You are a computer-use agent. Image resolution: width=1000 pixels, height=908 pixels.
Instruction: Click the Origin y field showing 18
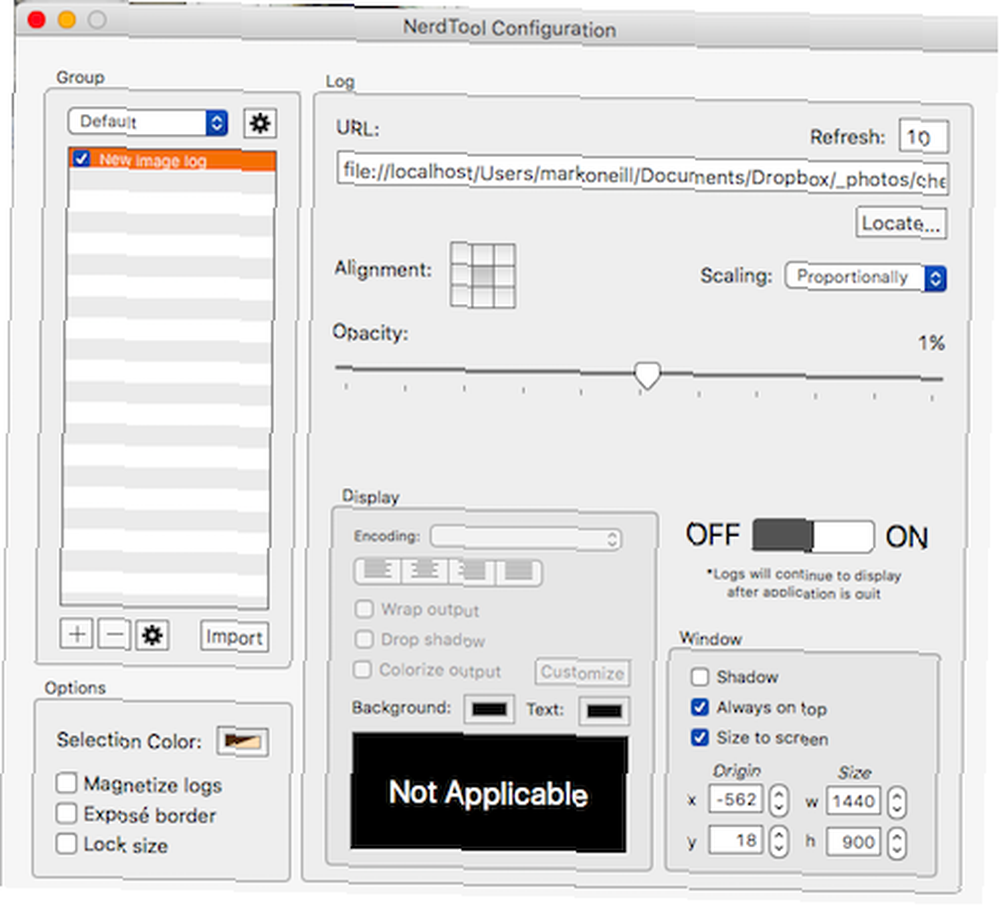coord(736,840)
